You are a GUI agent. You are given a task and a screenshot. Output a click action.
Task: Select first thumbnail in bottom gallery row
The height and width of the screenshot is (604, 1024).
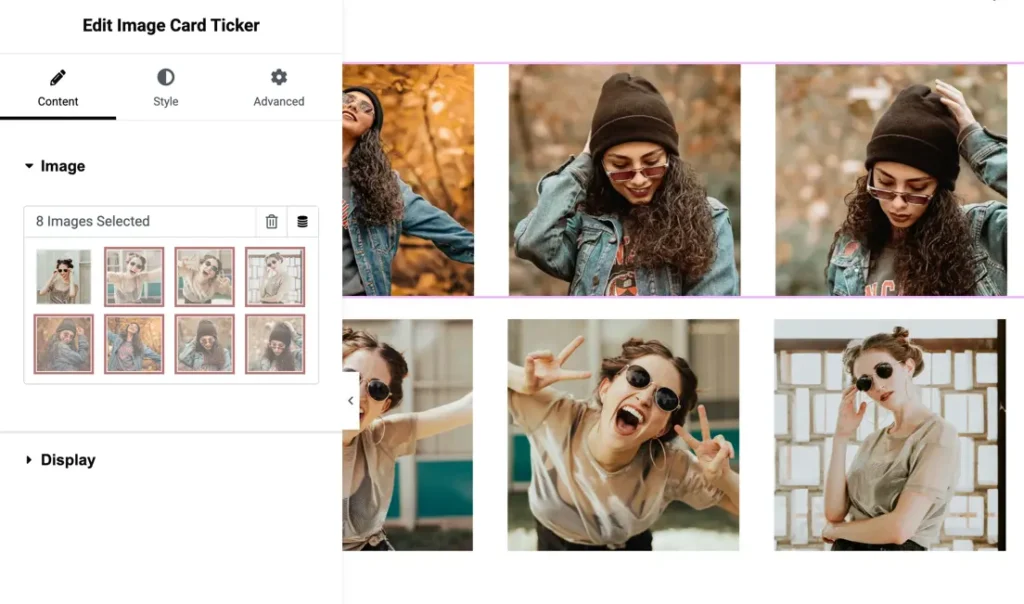pos(64,344)
